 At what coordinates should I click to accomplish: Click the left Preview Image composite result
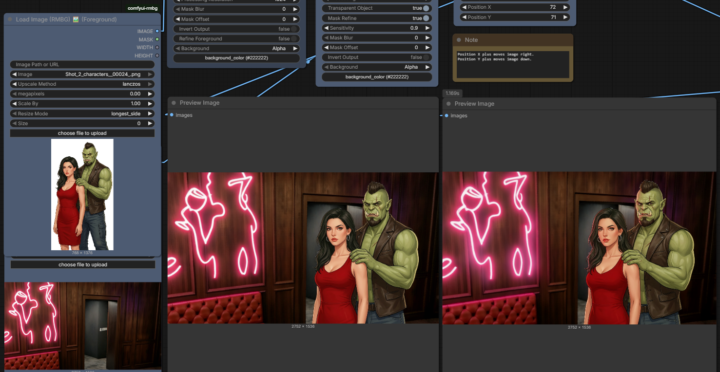pyautogui.click(x=303, y=248)
